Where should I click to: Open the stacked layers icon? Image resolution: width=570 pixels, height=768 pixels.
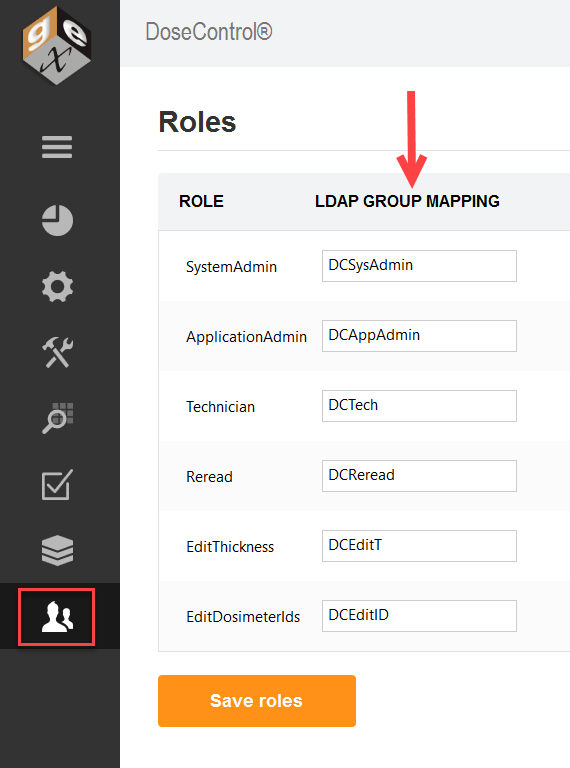(57, 550)
